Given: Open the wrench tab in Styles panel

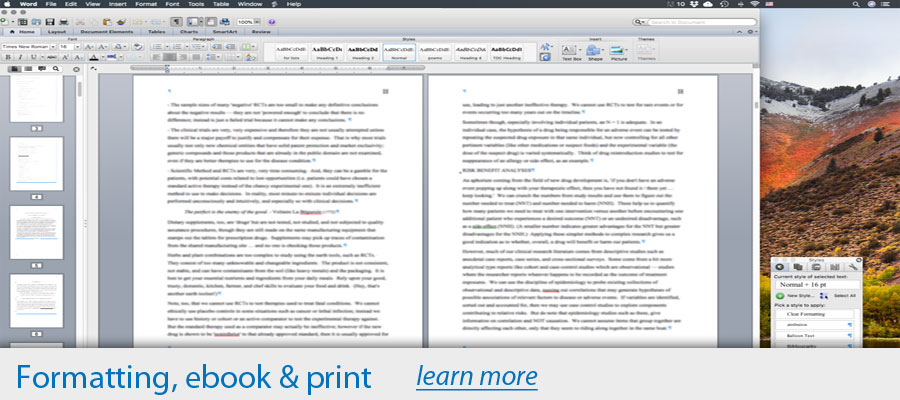Looking at the screenshot, I should 852,267.
